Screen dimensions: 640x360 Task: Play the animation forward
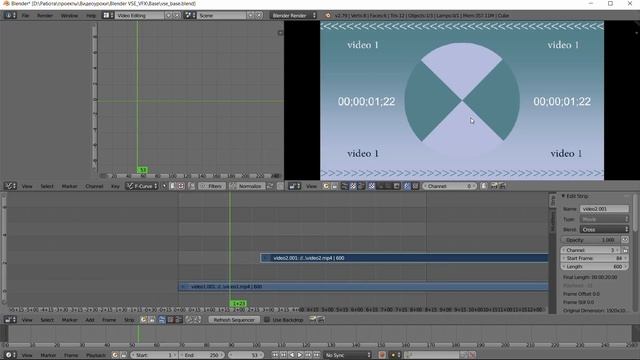pos(300,355)
